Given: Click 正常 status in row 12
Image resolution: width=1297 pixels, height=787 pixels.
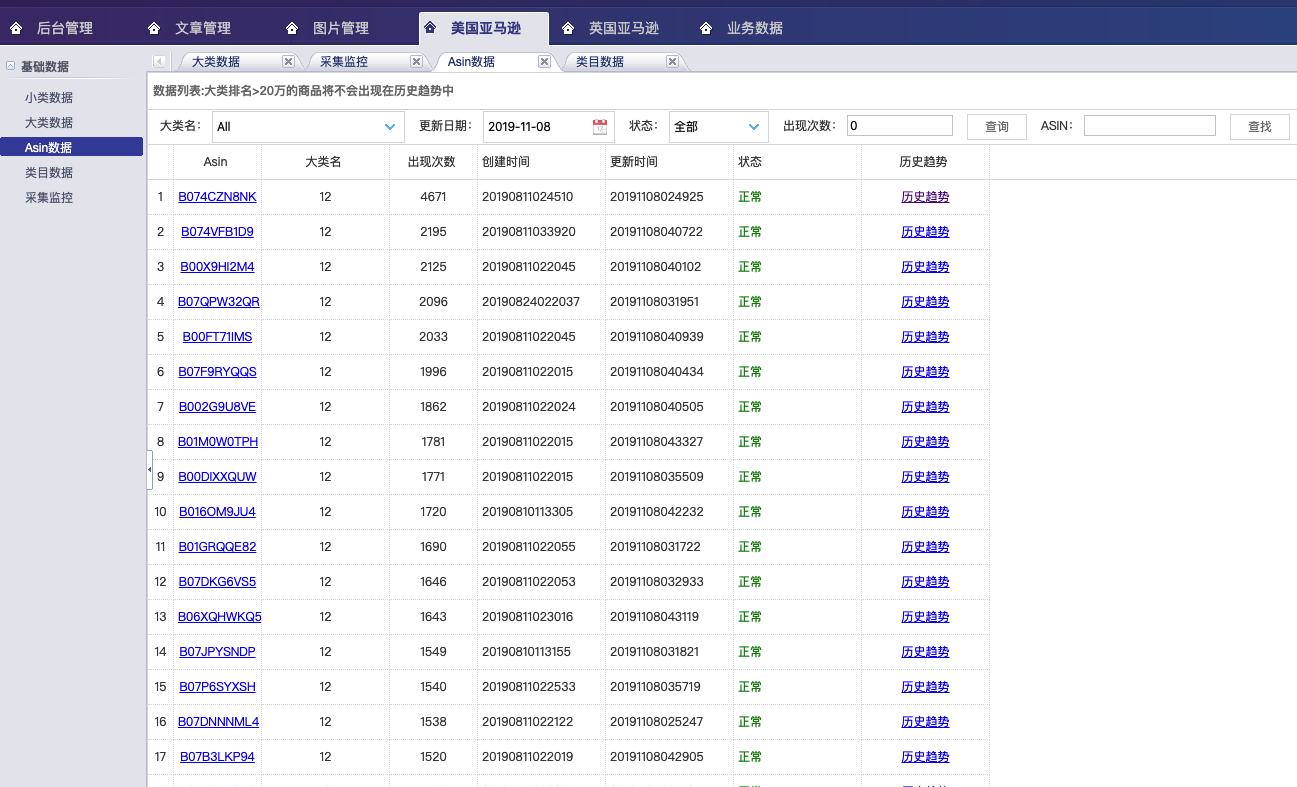Looking at the screenshot, I should point(750,582).
